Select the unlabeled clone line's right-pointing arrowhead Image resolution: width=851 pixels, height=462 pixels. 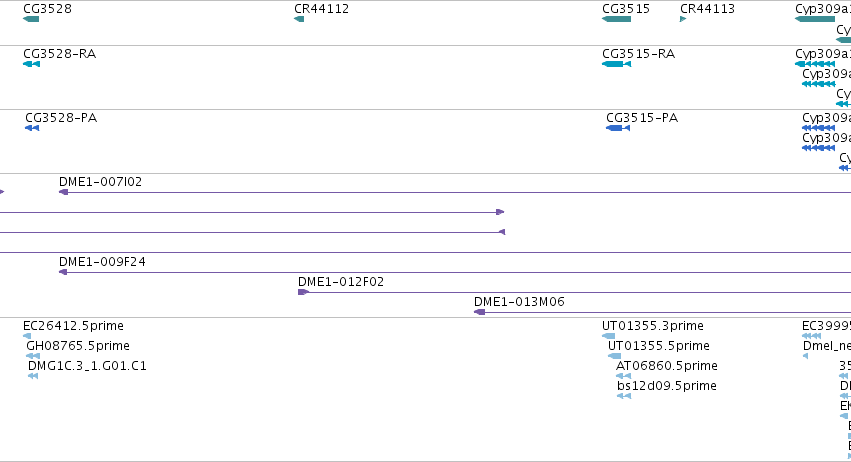tap(500, 212)
